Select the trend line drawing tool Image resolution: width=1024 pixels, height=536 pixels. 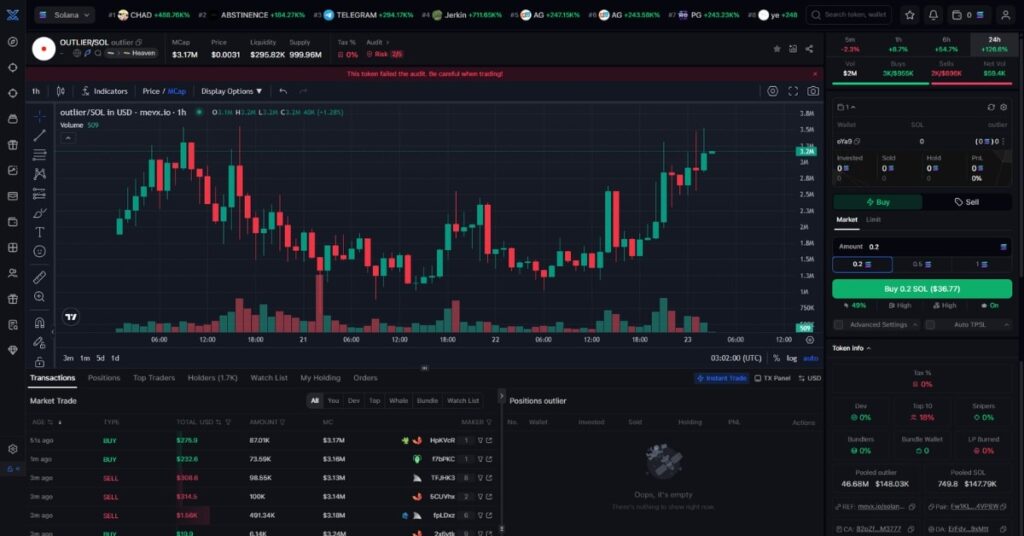[x=40, y=135]
